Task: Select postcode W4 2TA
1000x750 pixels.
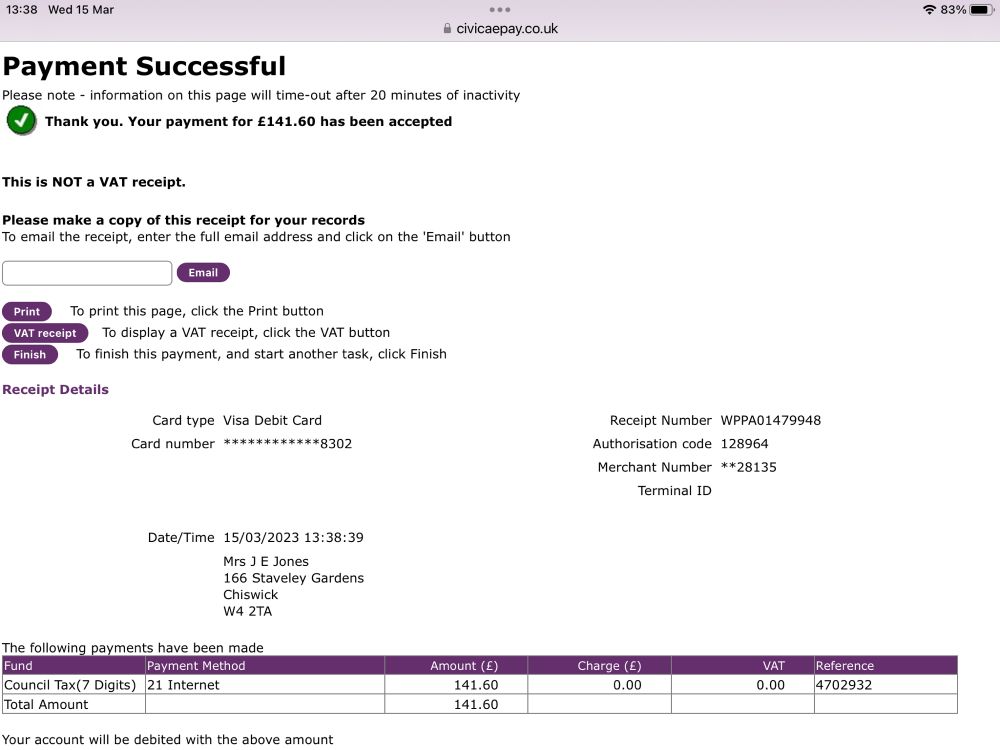Action: click(x=247, y=611)
